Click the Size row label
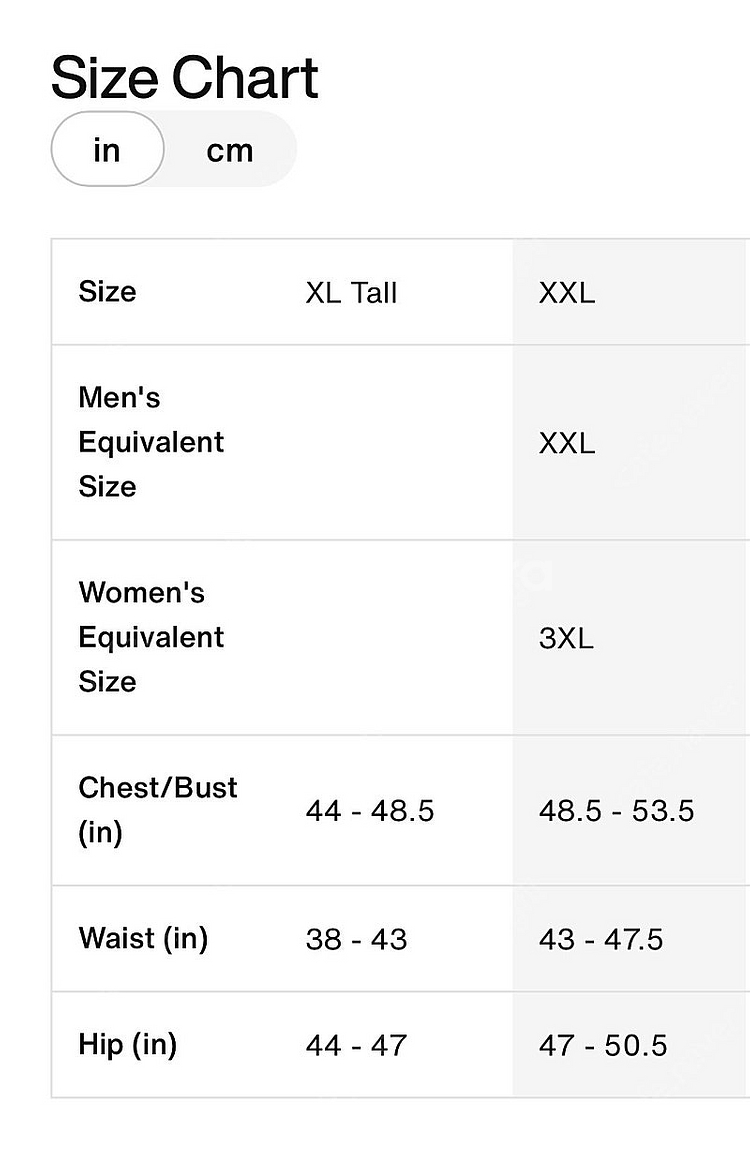750x1149 pixels. pyautogui.click(x=107, y=292)
